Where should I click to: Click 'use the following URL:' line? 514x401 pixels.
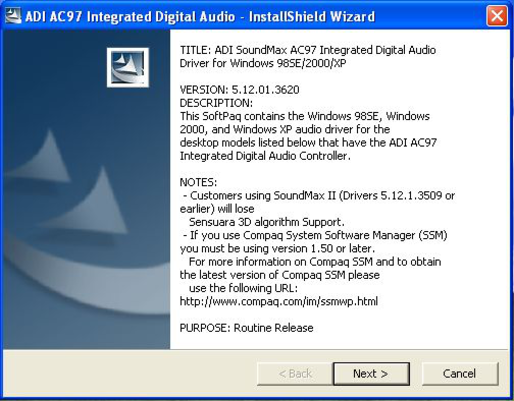(243, 288)
